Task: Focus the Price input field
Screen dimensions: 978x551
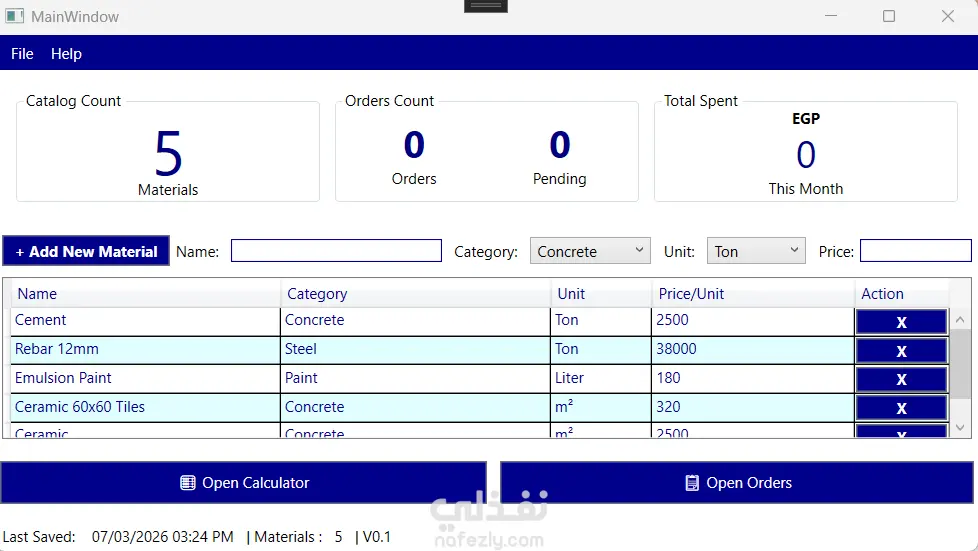Action: coord(916,251)
